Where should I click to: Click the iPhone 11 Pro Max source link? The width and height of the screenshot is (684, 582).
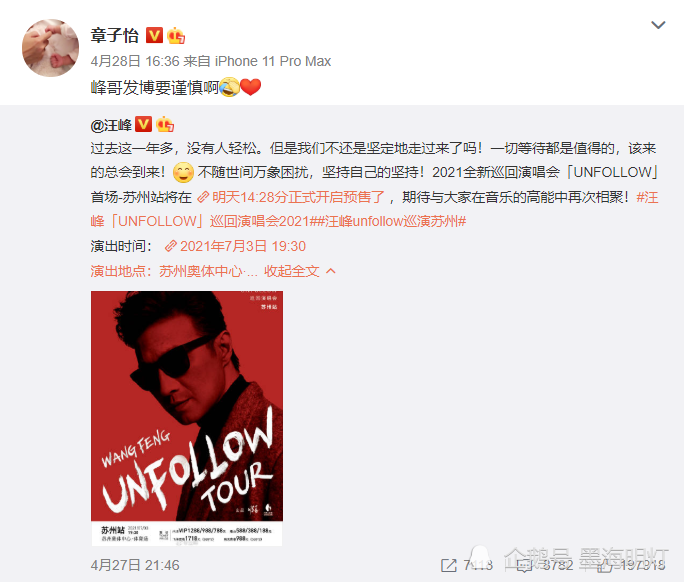pyautogui.click(x=273, y=61)
